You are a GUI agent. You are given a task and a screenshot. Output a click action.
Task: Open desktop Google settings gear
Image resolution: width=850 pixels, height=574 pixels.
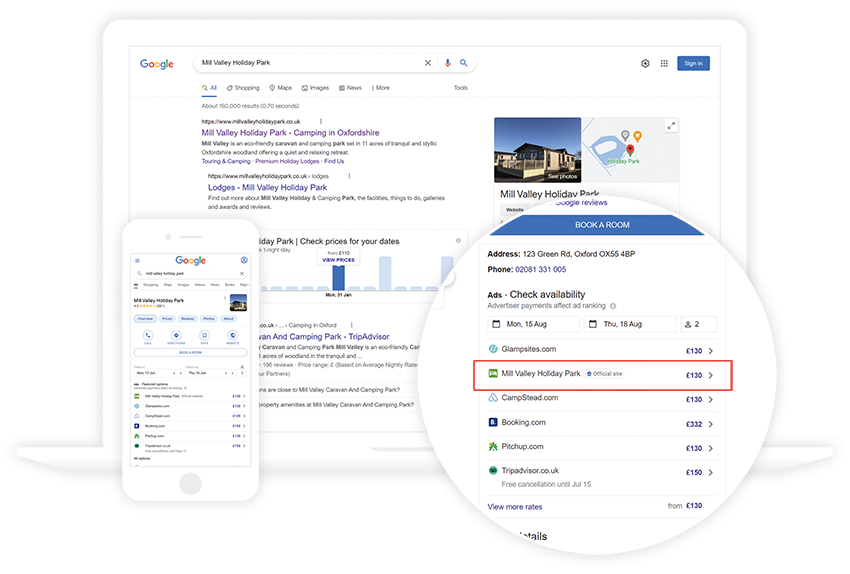(645, 63)
